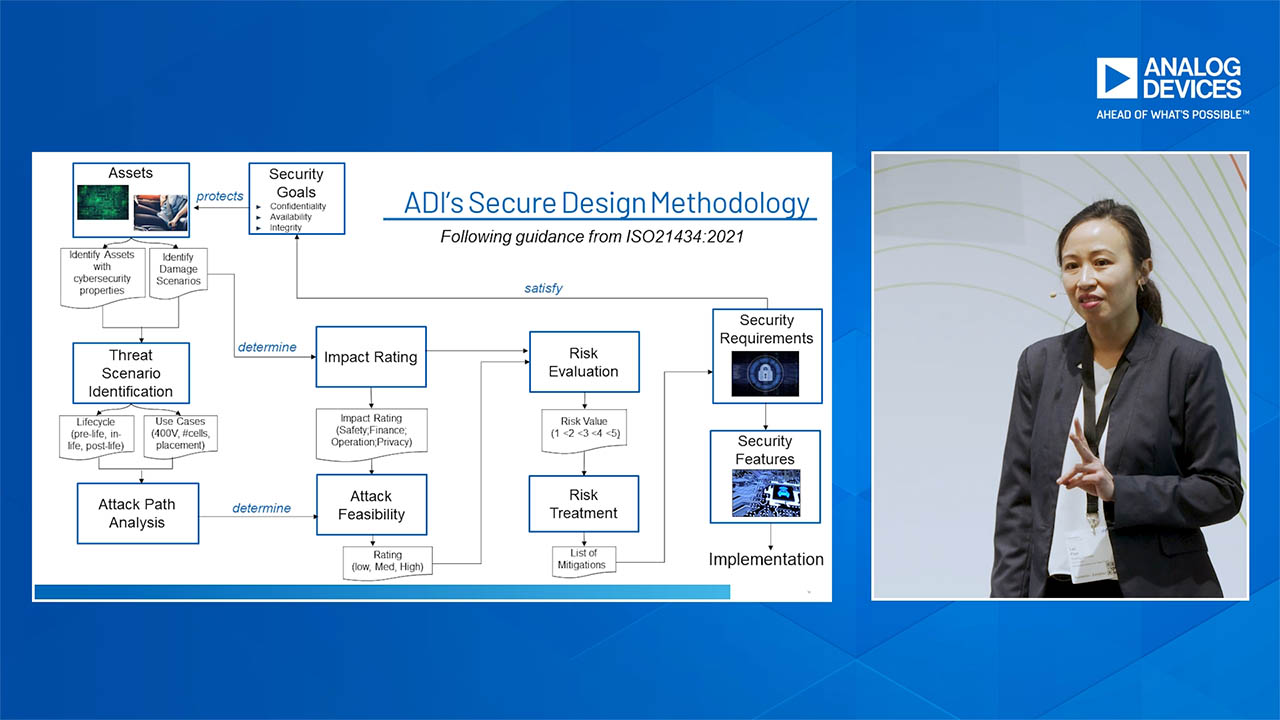This screenshot has height=720, width=1280.
Task: Click the "Impact Rating" process box
Action: [371, 357]
